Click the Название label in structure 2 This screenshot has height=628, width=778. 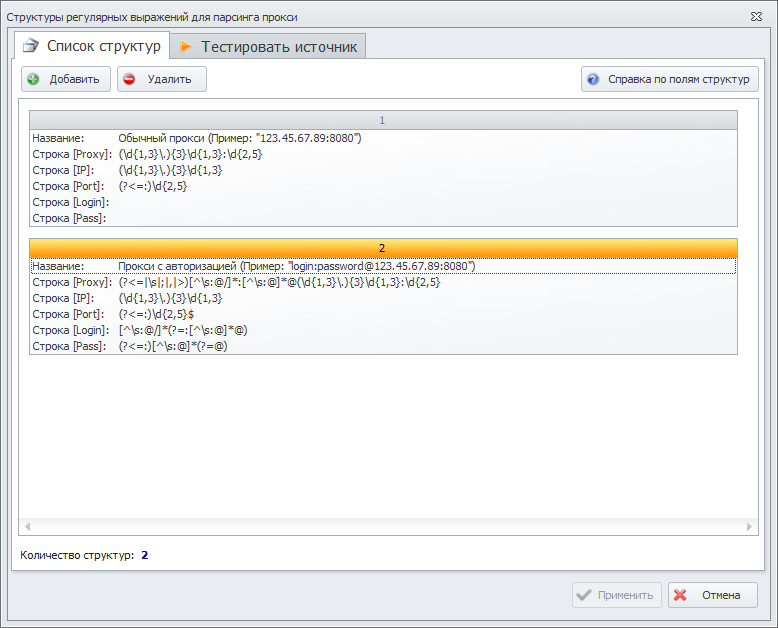click(x=58, y=266)
